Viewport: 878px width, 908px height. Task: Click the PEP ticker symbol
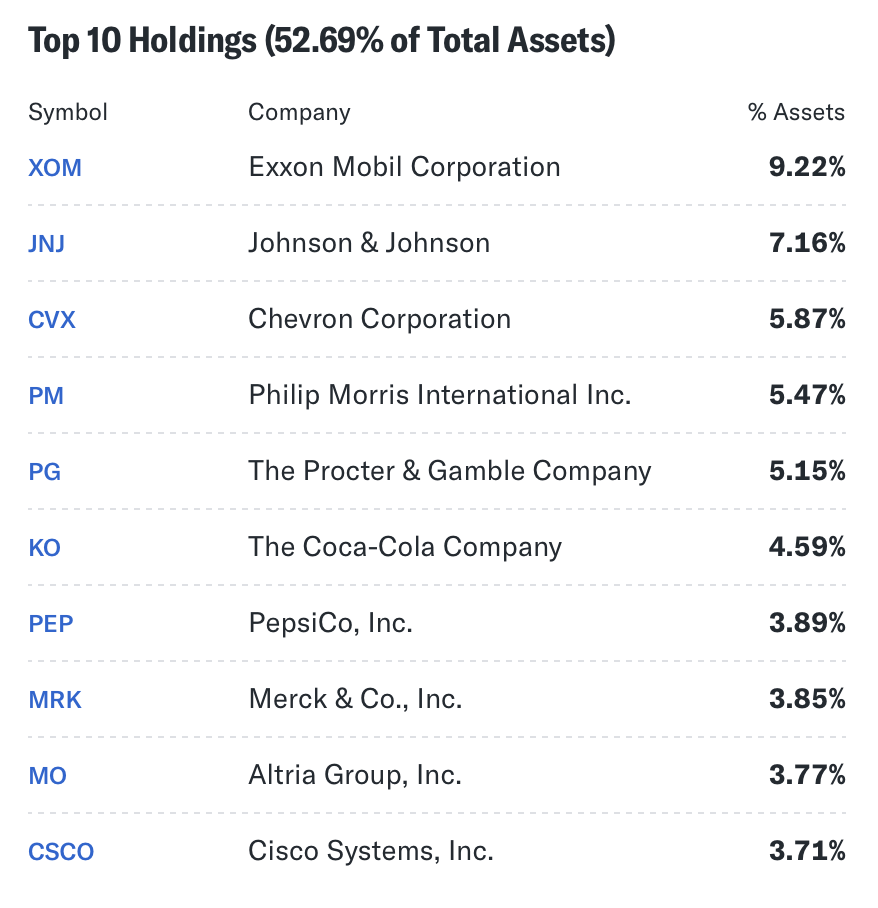tap(50, 623)
